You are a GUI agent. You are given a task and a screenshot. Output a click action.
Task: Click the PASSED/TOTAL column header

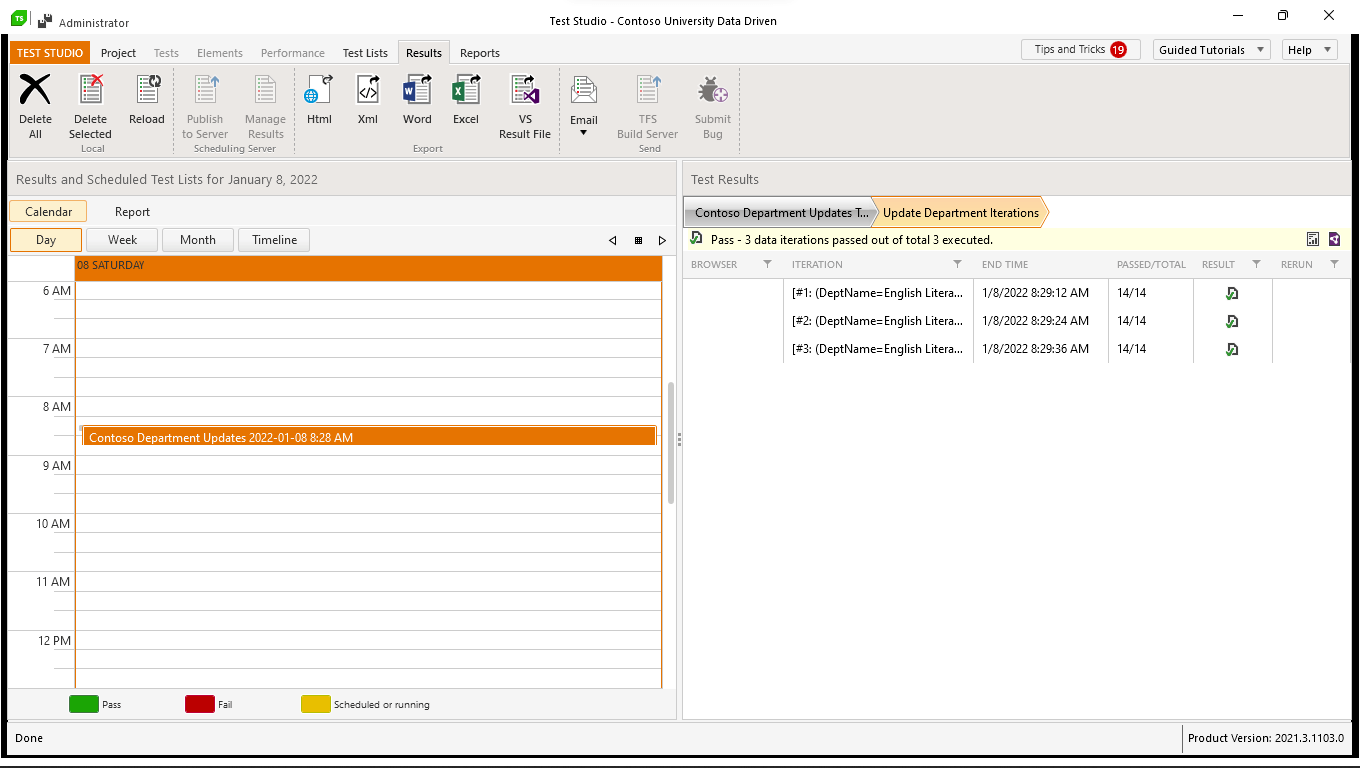[x=1151, y=265]
